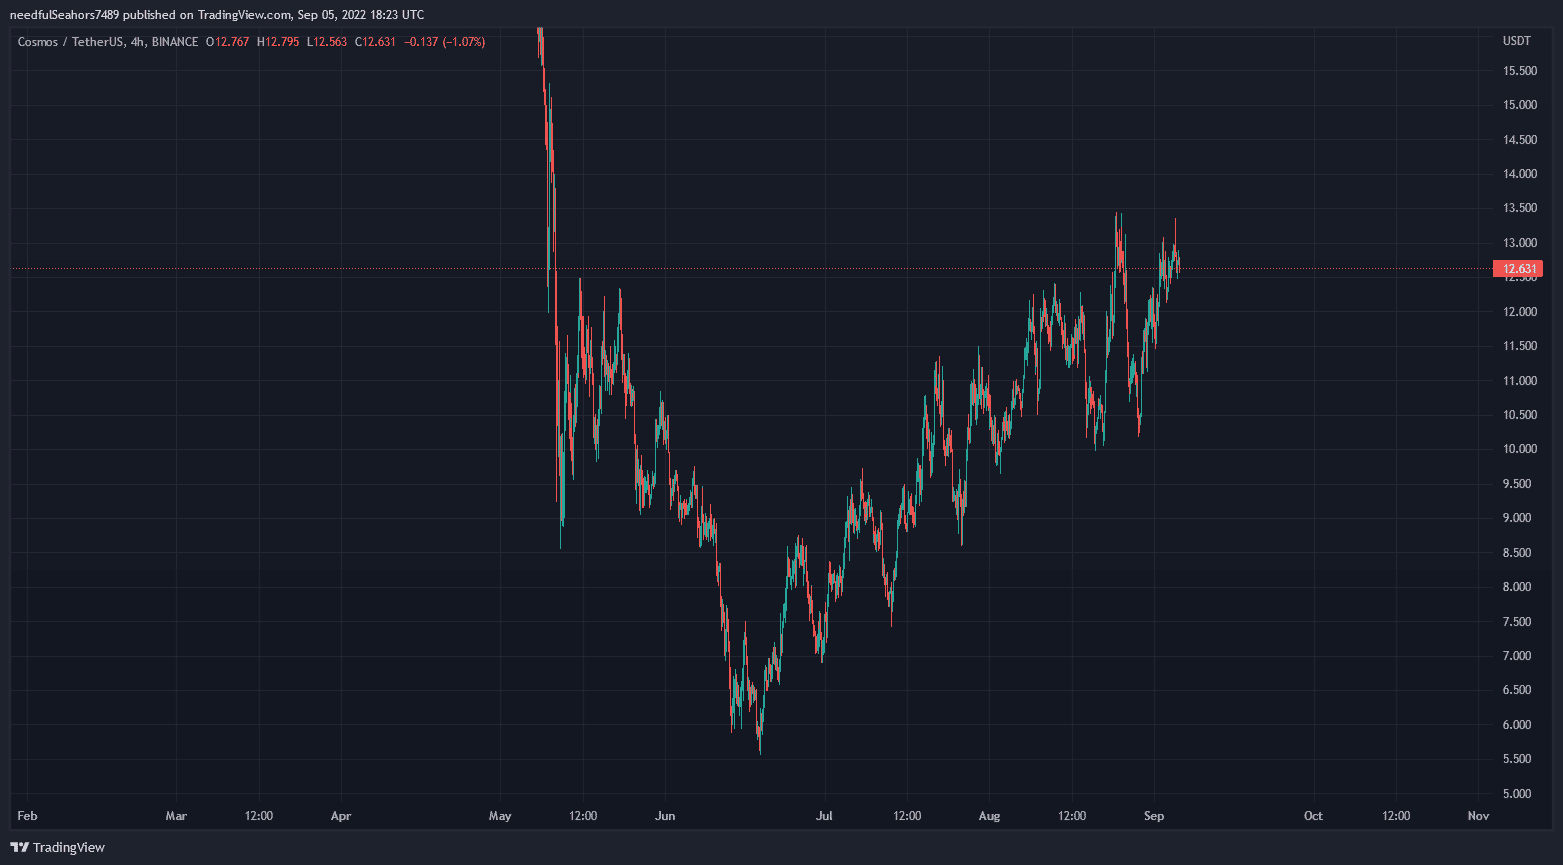Click the Nov label on time axis

(1478, 816)
